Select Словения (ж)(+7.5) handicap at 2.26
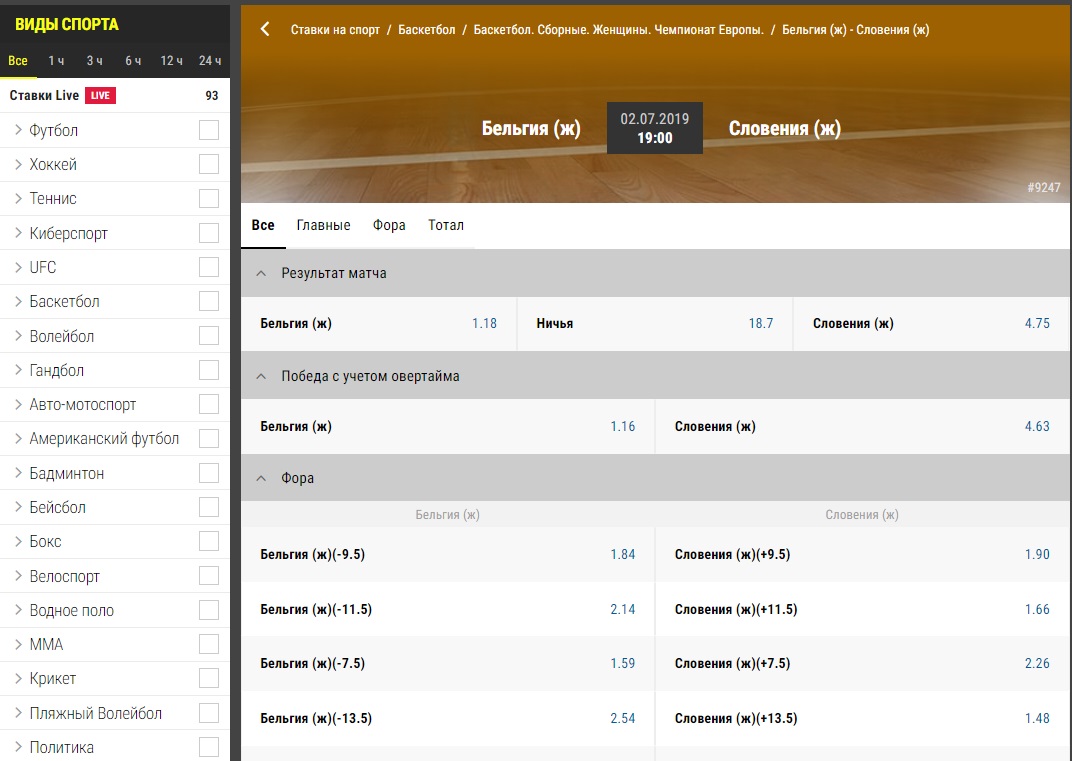Viewport: 1072px width, 761px height. coord(862,663)
